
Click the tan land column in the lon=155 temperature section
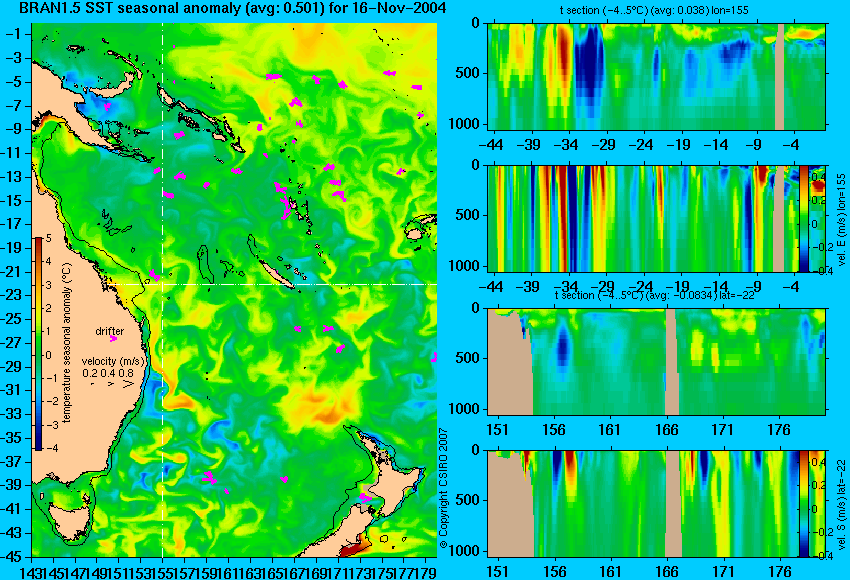(x=780, y=76)
